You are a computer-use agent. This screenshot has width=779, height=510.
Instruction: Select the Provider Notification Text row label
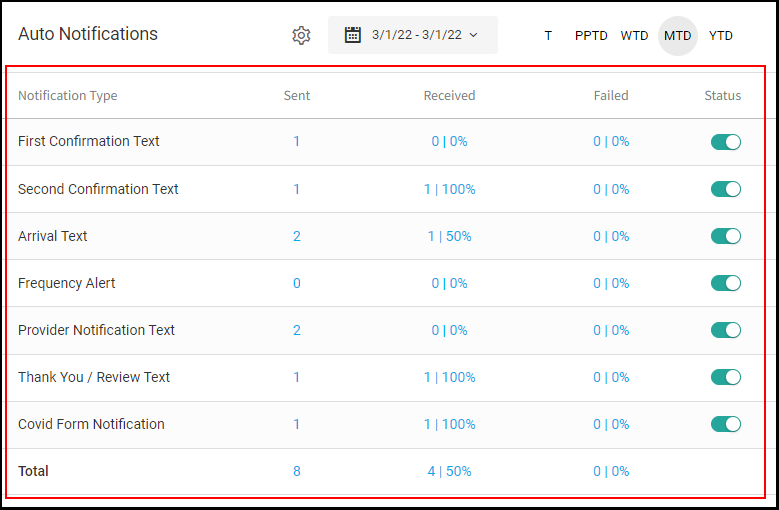coord(96,330)
